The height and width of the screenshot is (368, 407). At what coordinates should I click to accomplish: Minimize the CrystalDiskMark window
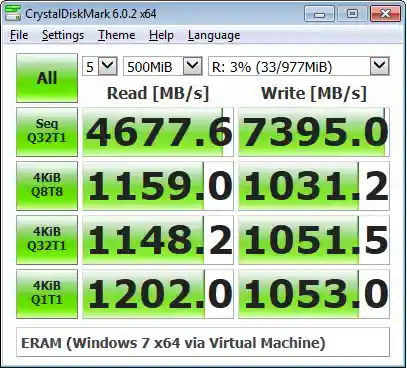point(319,14)
